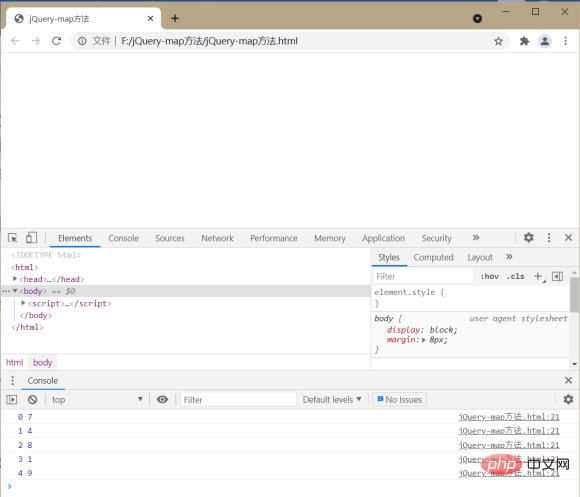Image resolution: width=580 pixels, height=497 pixels.
Task: Click the display: block property value
Action: [443, 329]
